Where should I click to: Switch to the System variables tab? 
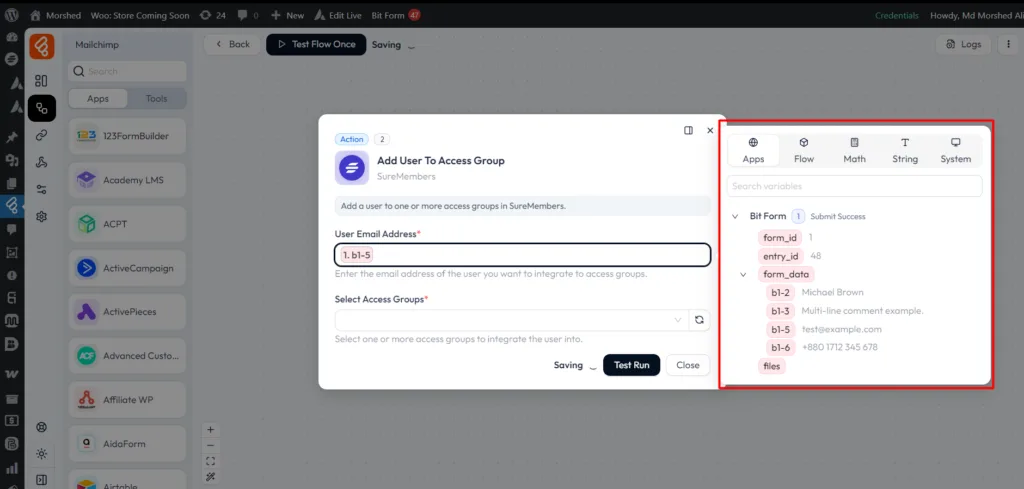coord(955,150)
